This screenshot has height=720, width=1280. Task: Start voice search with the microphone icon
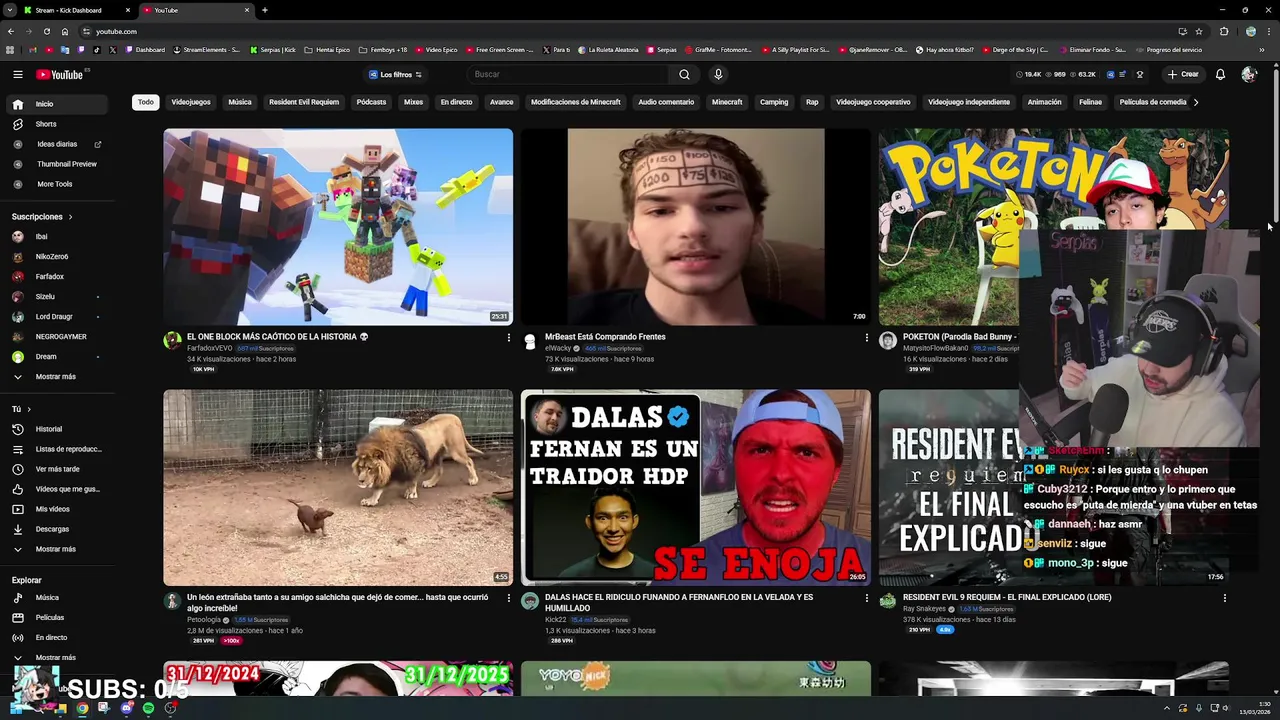[x=718, y=74]
